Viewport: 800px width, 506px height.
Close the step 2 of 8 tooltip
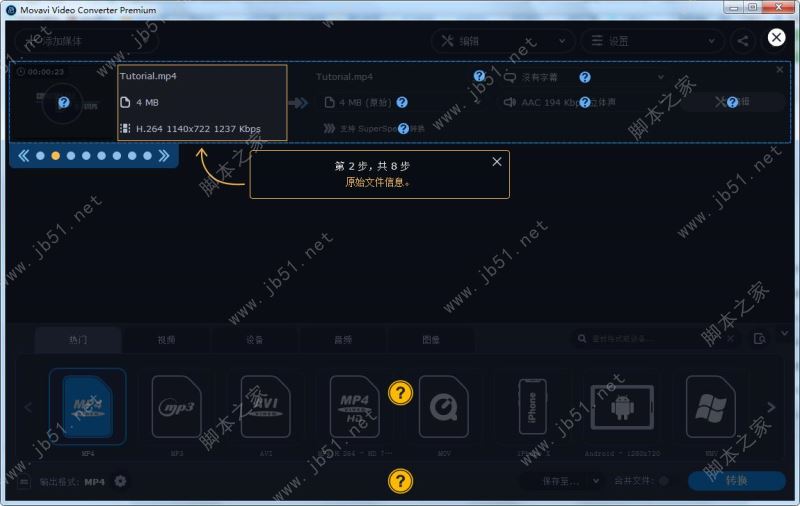[x=496, y=162]
